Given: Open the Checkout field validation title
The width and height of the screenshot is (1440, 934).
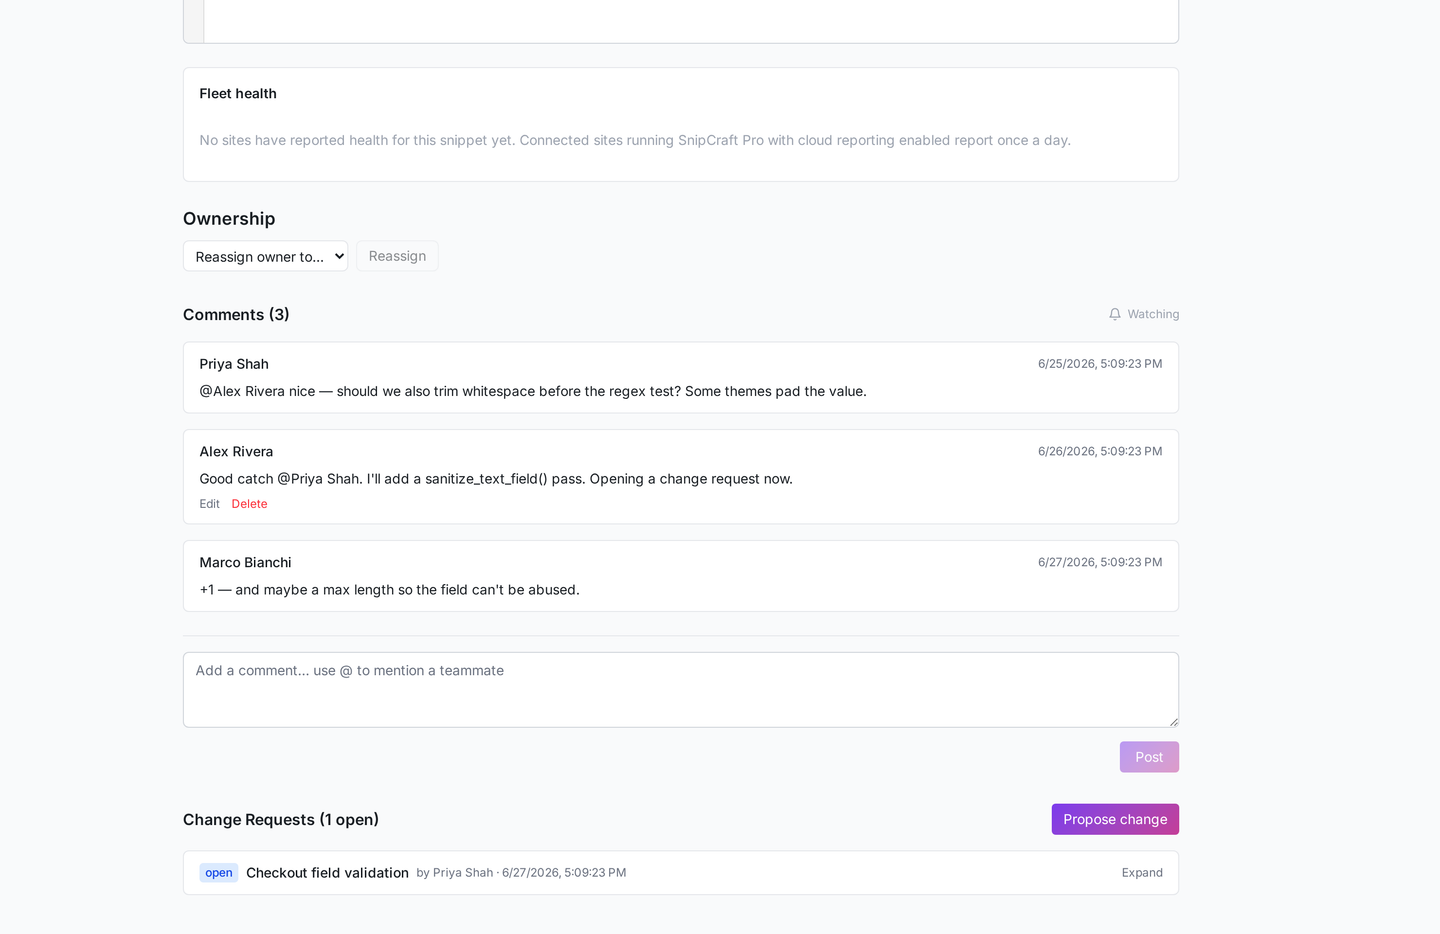Looking at the screenshot, I should (327, 873).
